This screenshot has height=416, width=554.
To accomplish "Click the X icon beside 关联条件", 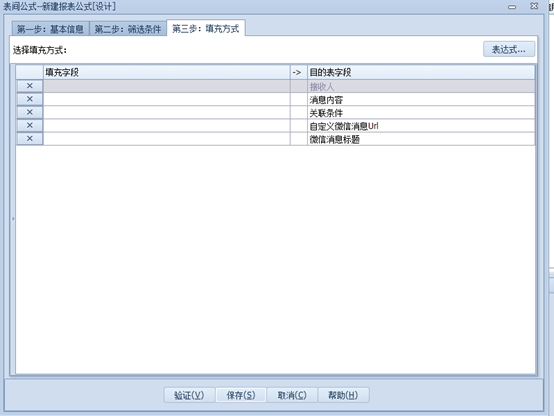I will point(30,112).
